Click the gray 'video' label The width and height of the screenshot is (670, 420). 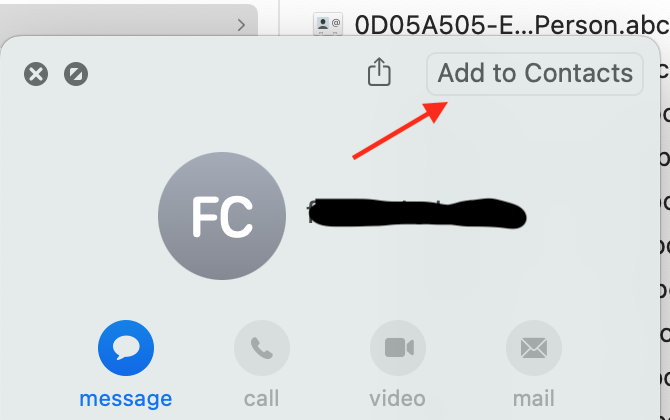coord(397,399)
